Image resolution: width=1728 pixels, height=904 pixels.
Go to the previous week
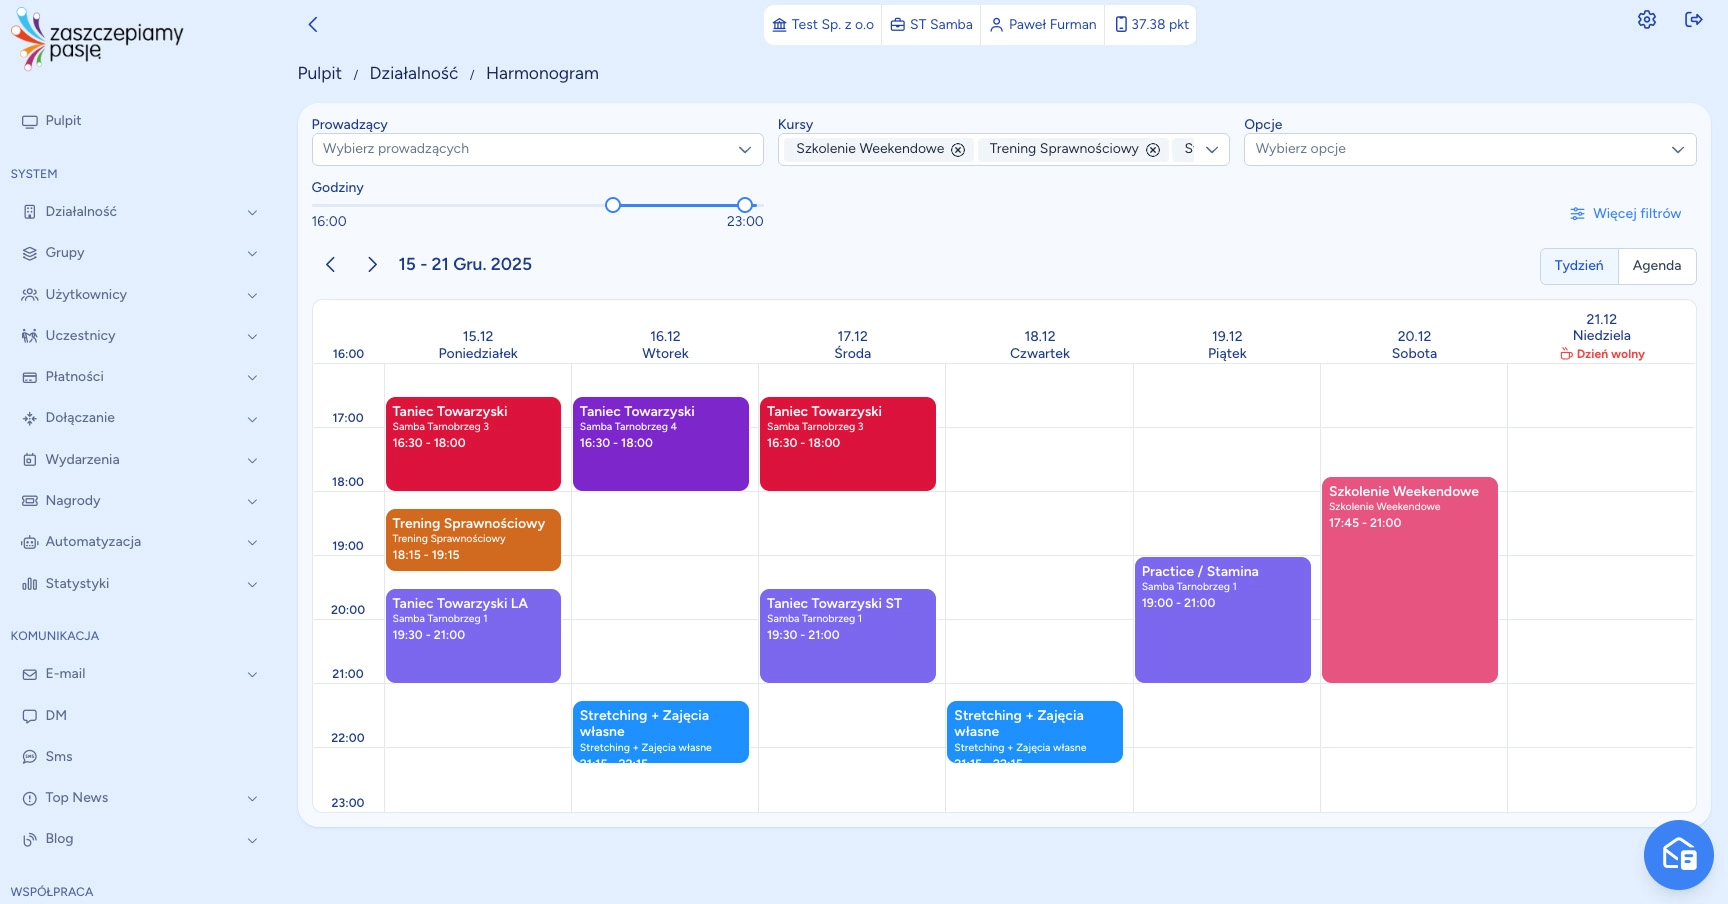(331, 265)
